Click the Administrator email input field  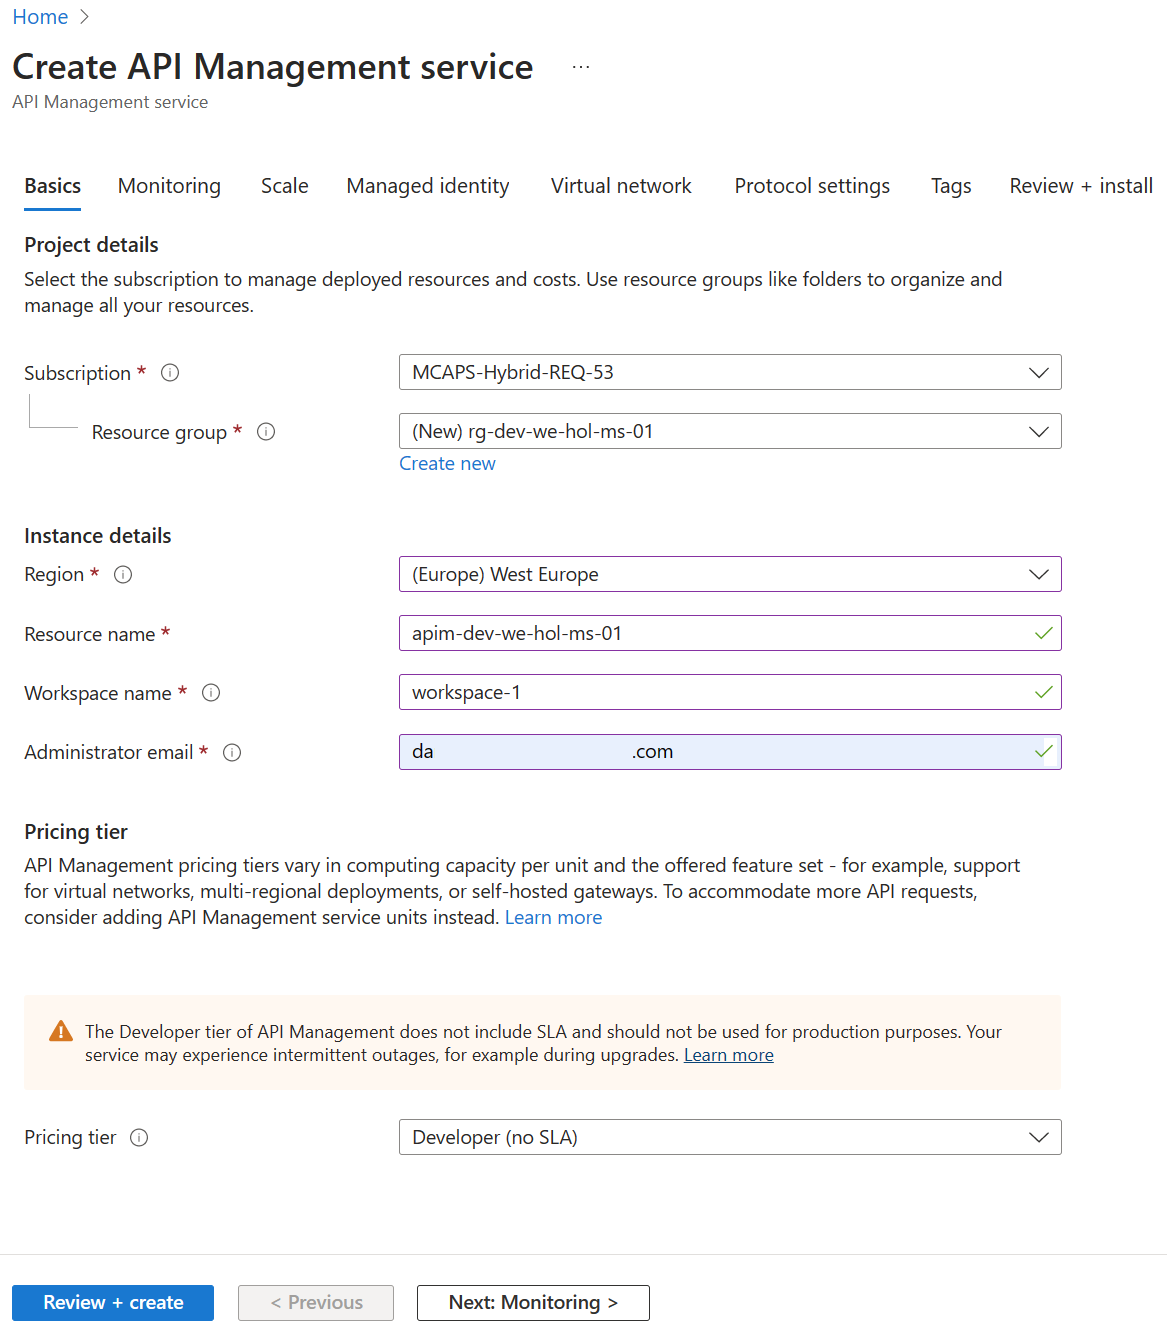pos(730,751)
